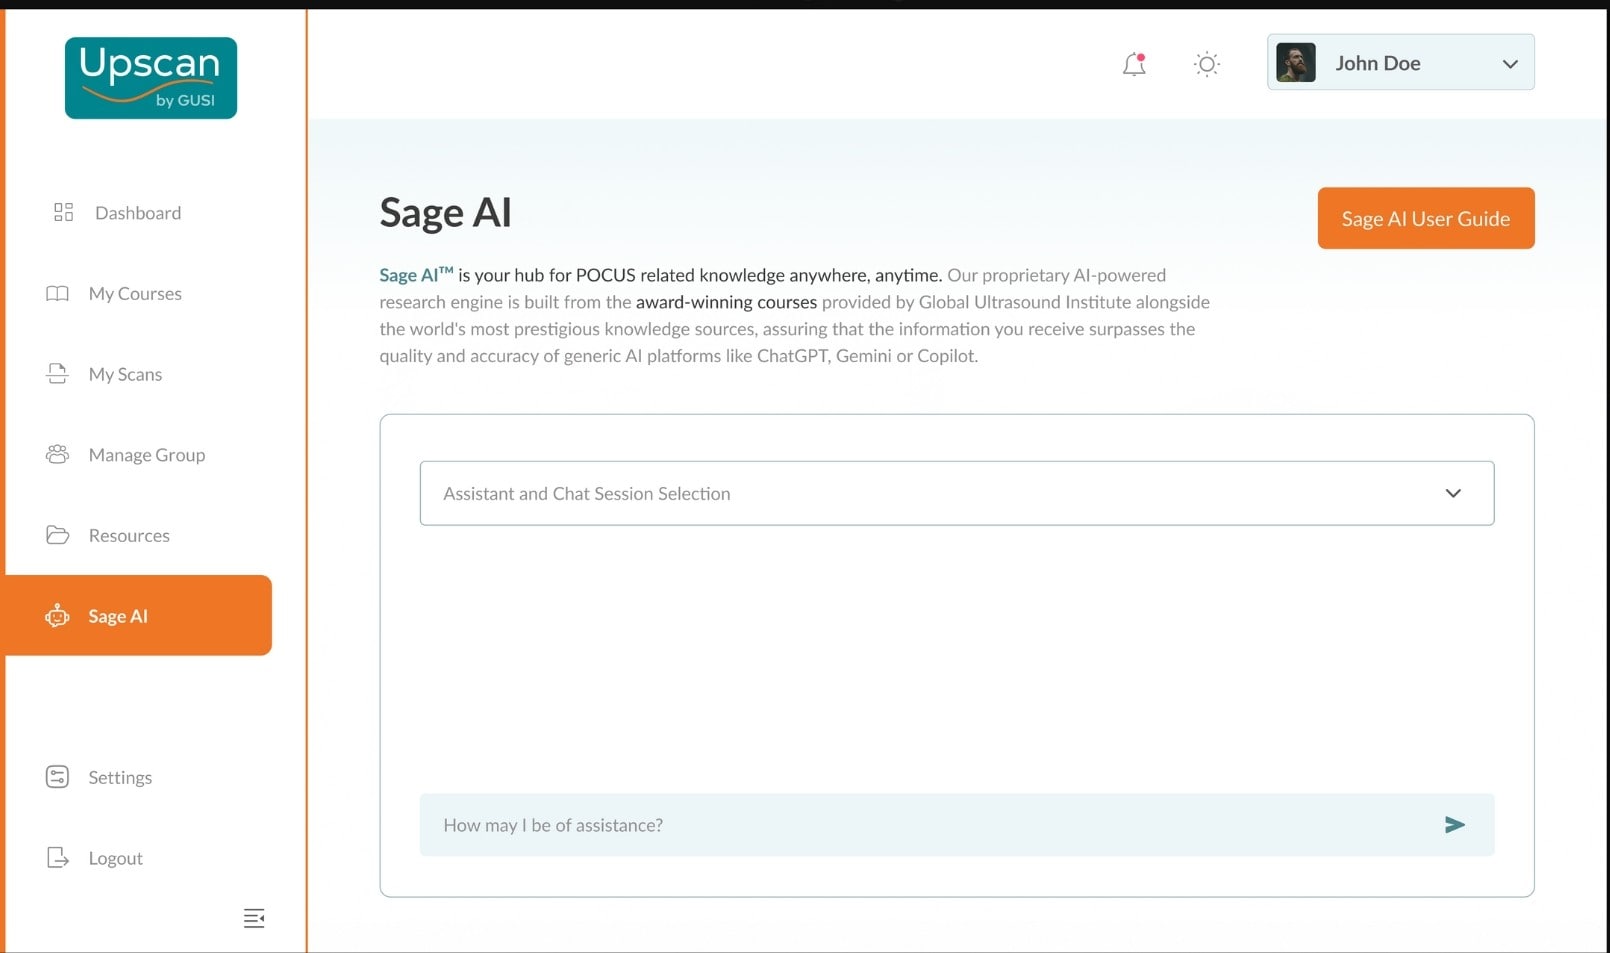Select the My Courses book icon
The width and height of the screenshot is (1610, 953).
[x=58, y=293]
